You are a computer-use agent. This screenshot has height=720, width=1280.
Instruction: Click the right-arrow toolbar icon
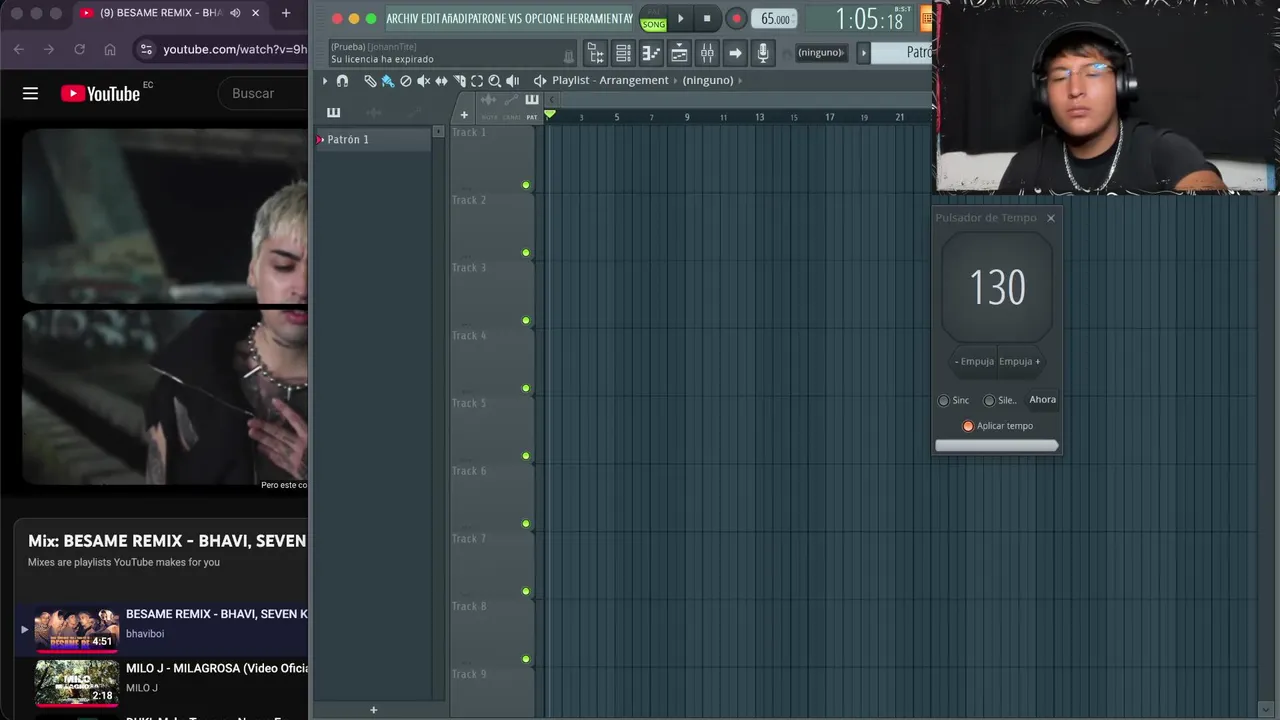[735, 52]
